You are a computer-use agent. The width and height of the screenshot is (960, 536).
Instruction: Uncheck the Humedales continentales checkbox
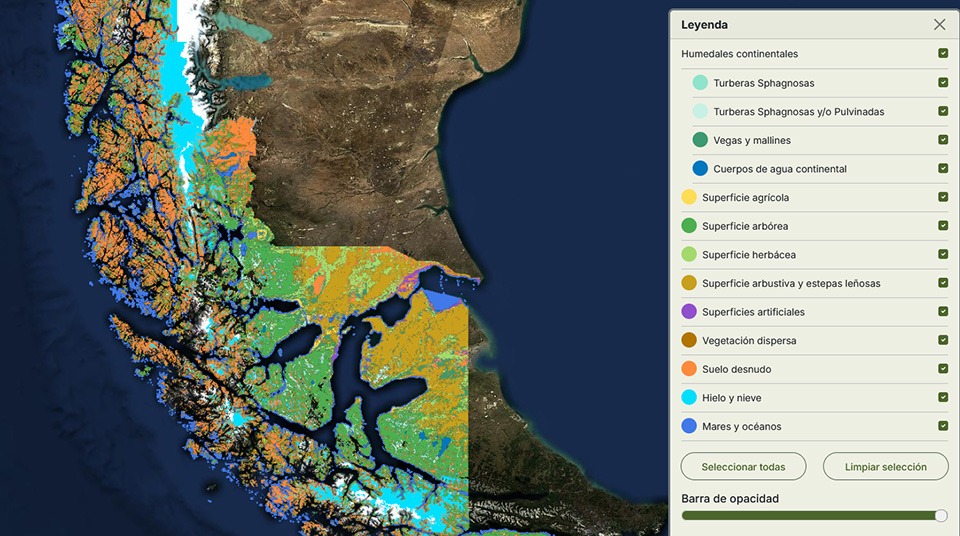[x=943, y=54]
